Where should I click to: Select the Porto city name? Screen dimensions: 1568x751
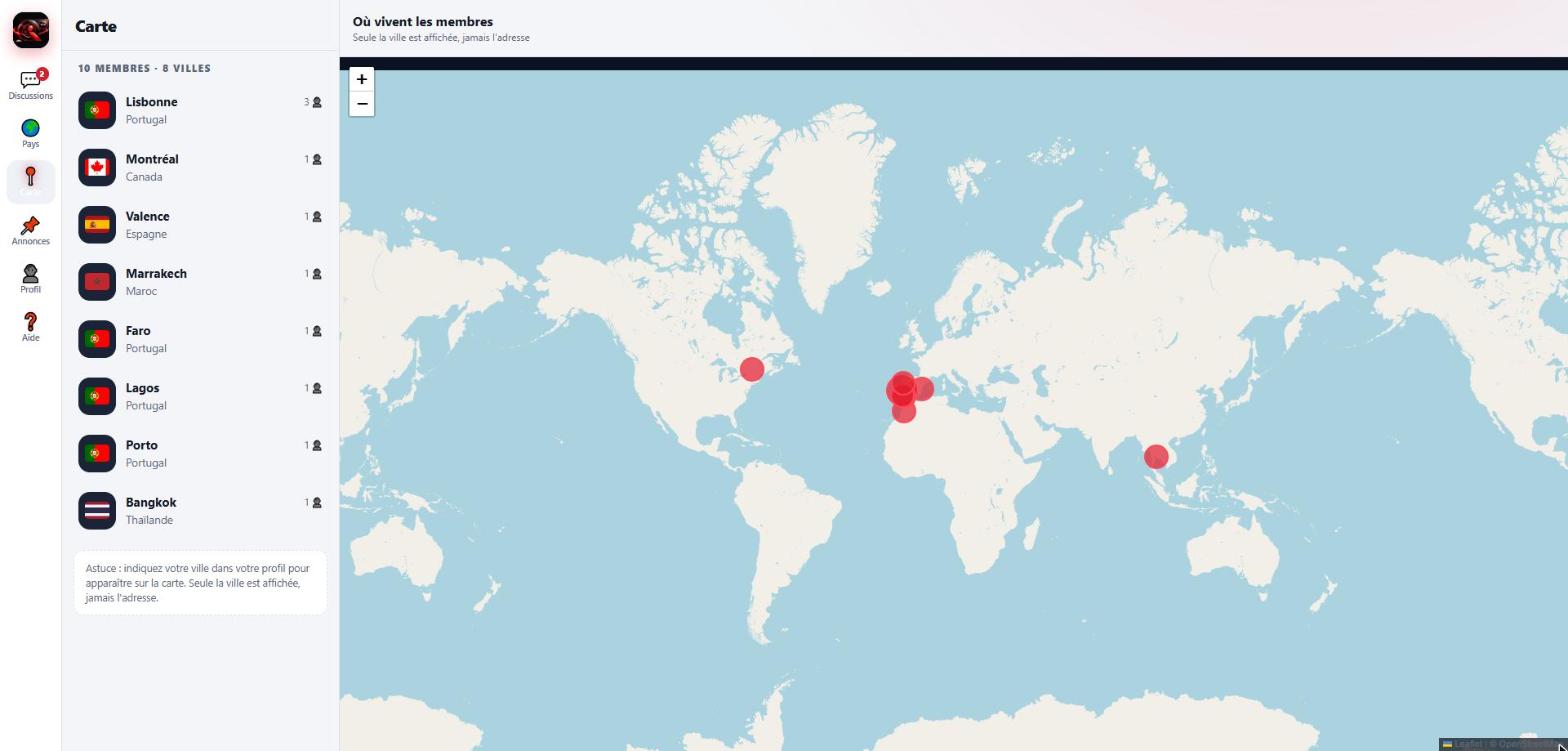click(x=141, y=445)
